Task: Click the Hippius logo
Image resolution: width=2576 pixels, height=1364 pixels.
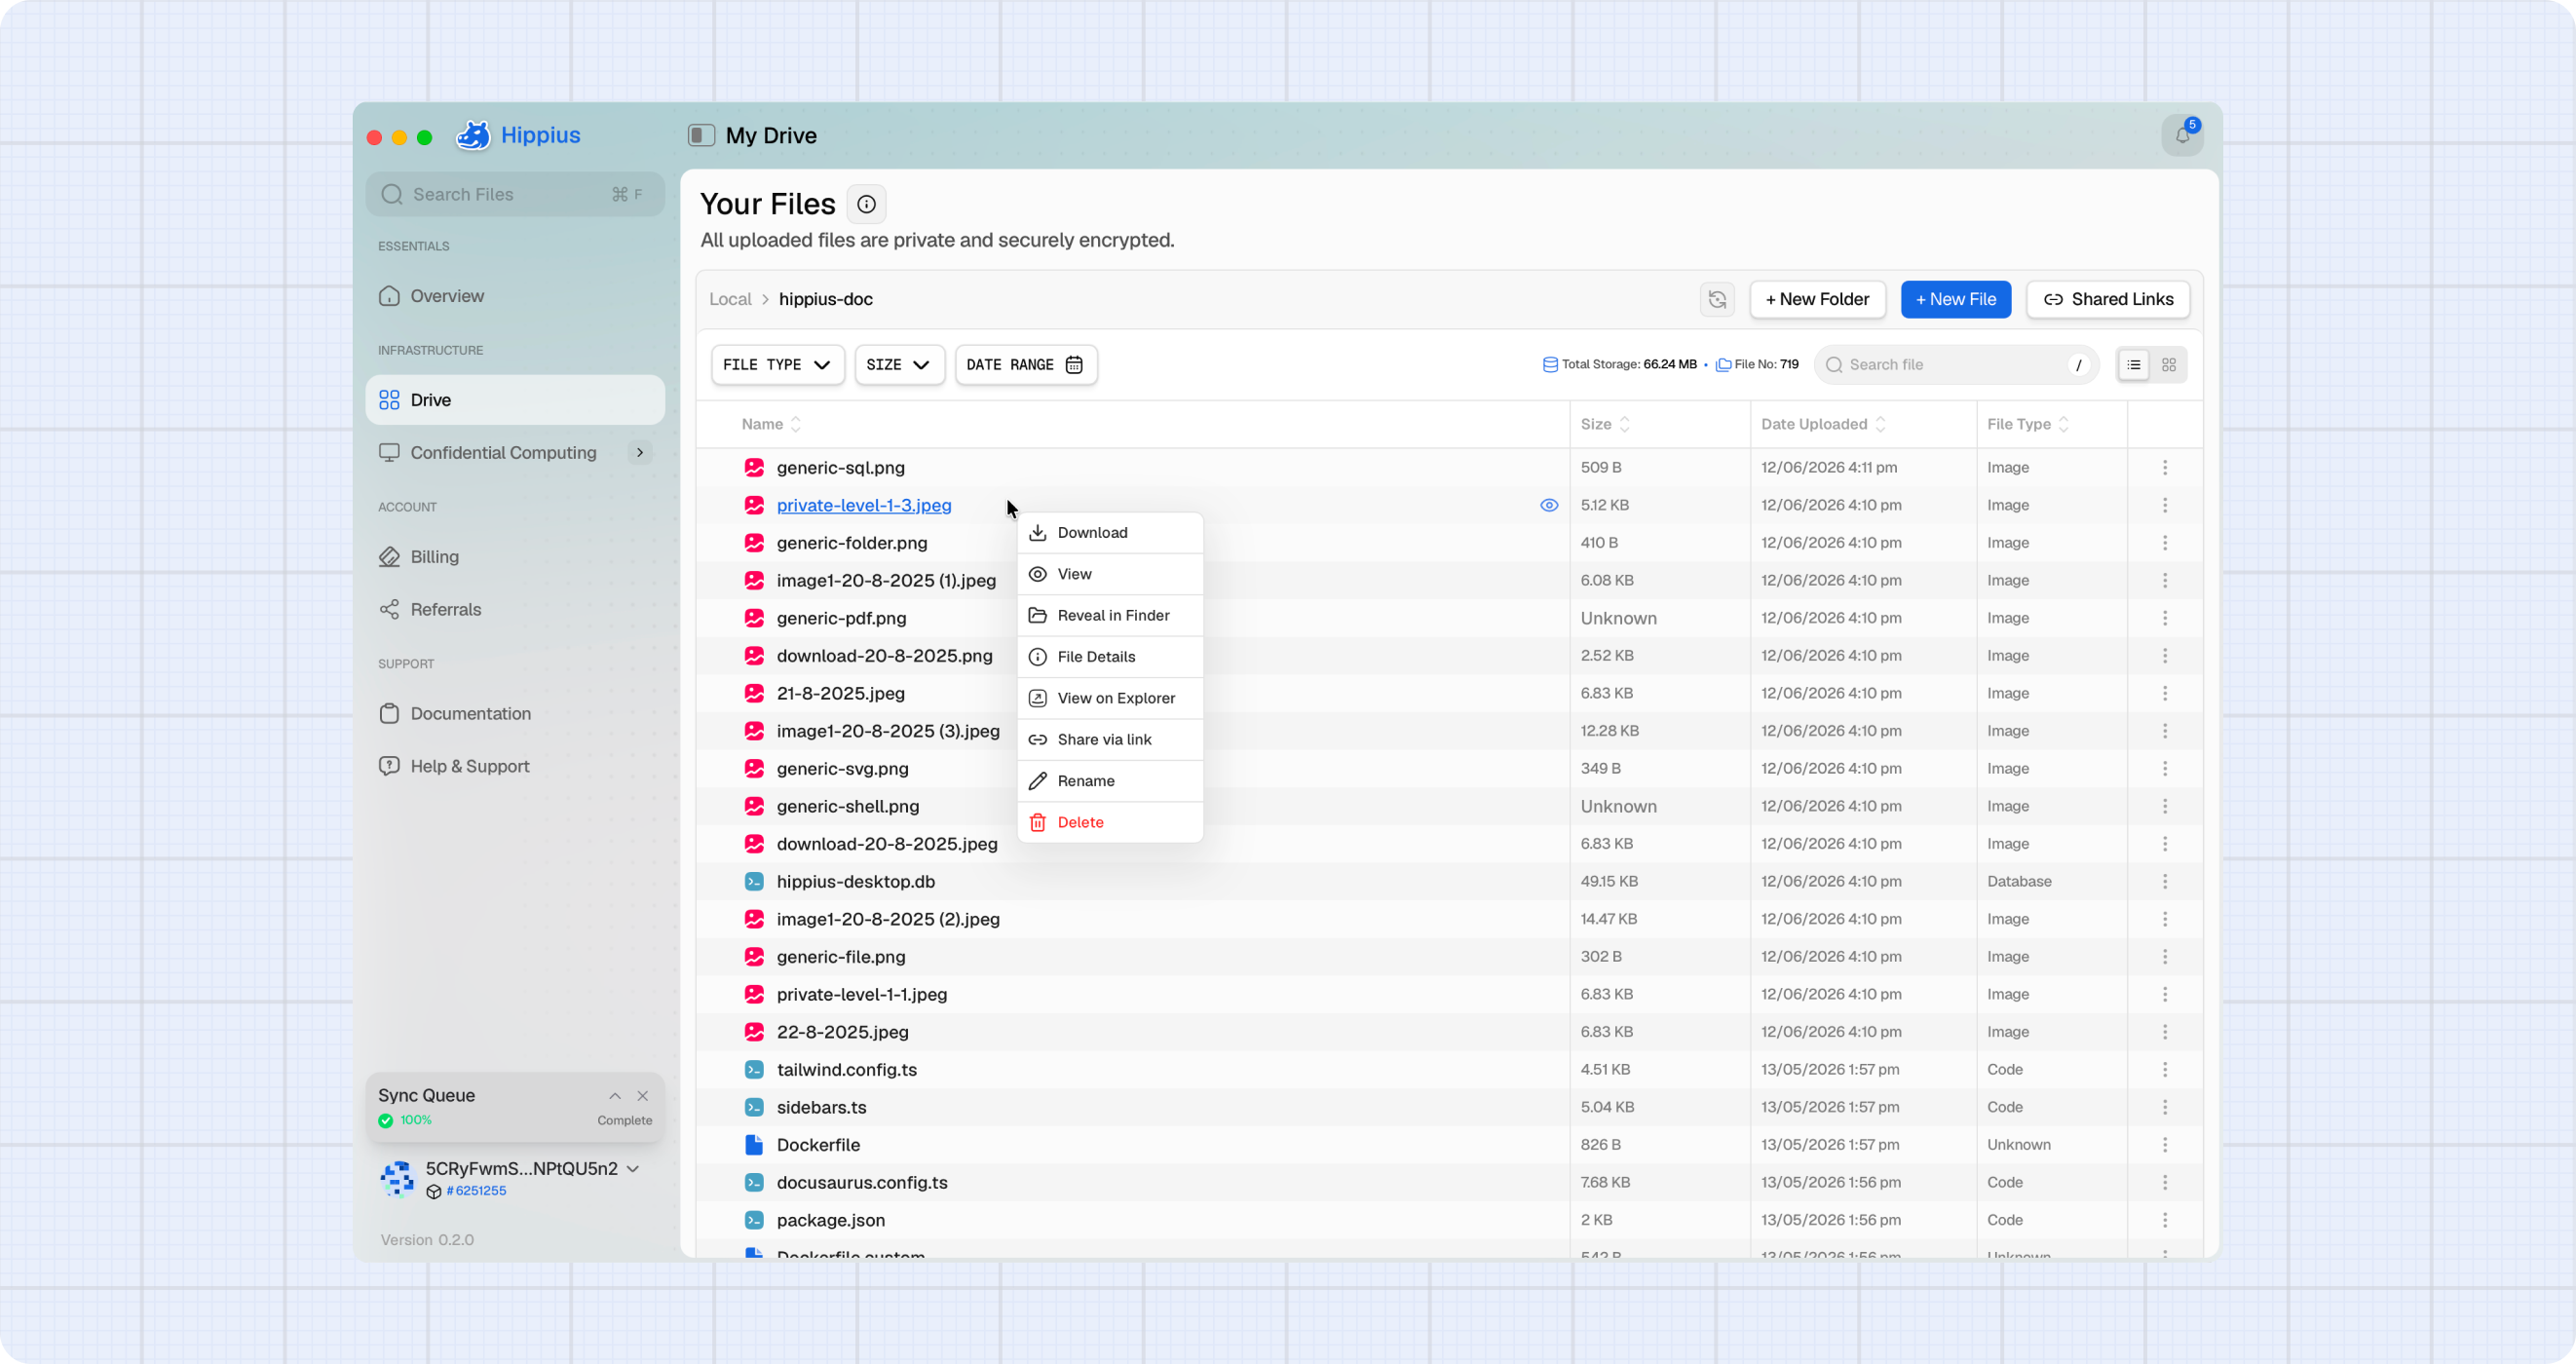Action: 518,135
